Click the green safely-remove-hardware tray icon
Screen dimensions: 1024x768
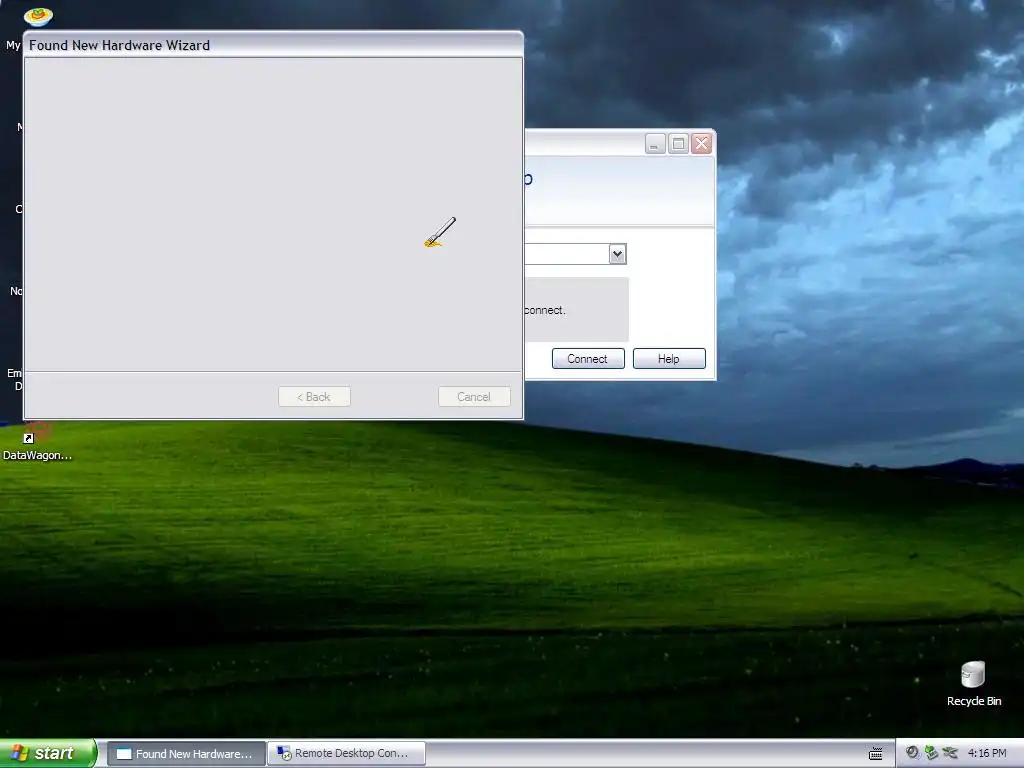[x=931, y=753]
